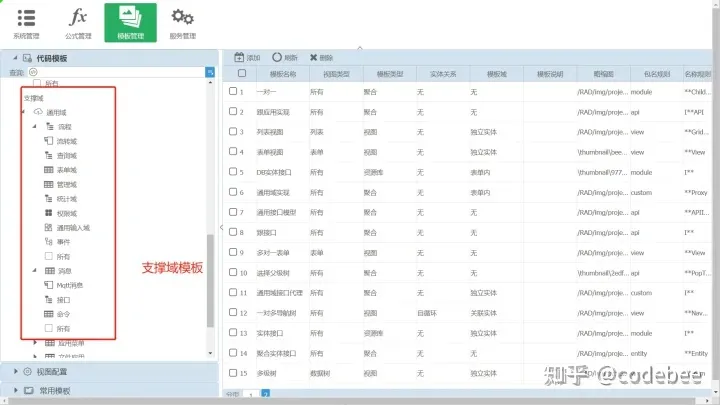Screen dimensions: 720x405
Task: Sort by the 实体关系 column header
Action: point(443,73)
